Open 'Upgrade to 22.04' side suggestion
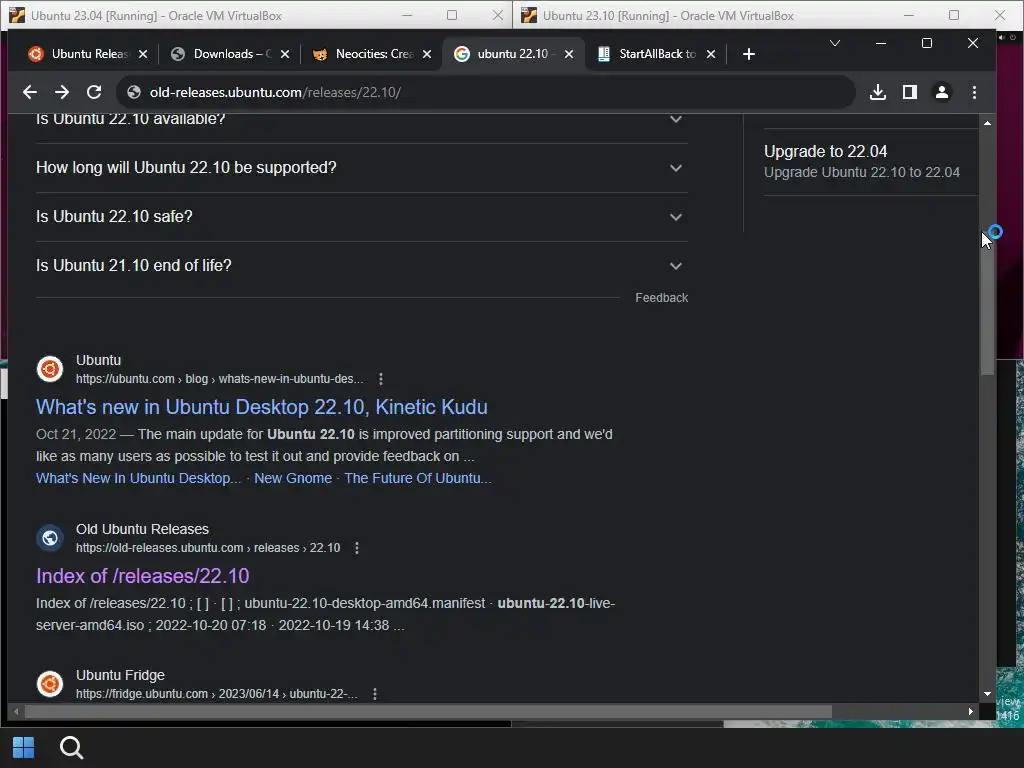Viewport: 1024px width, 768px height. [825, 152]
